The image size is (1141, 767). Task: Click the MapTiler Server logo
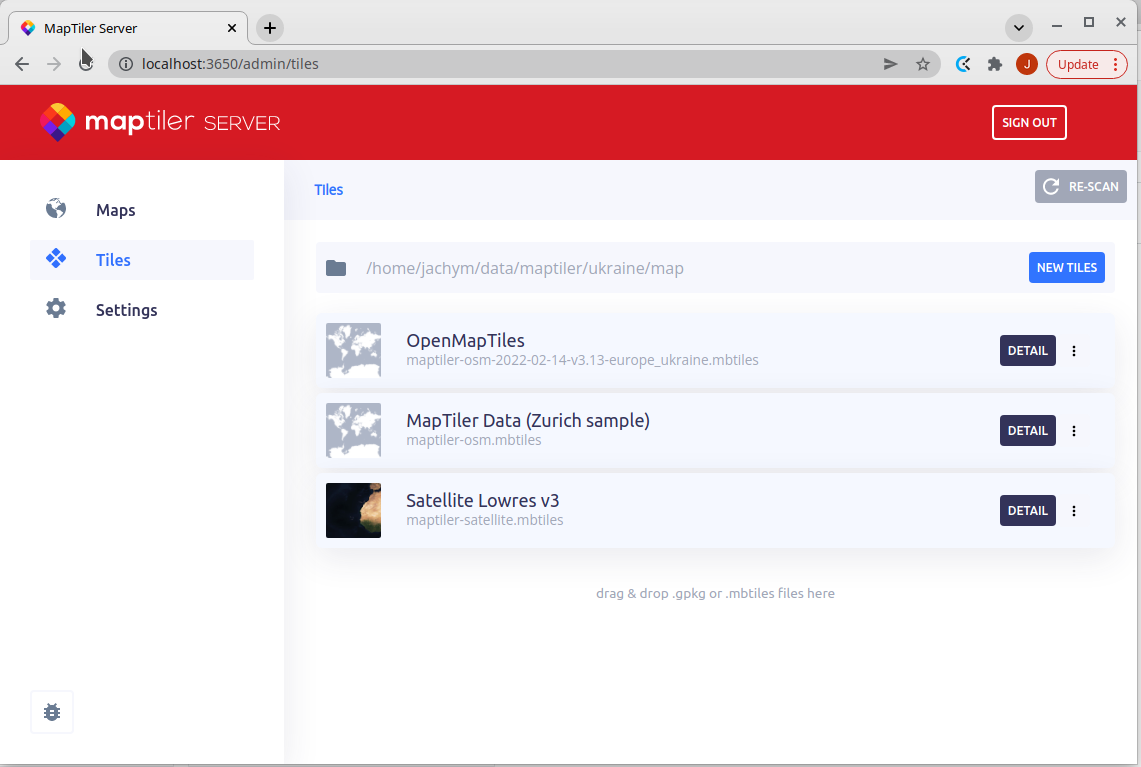(160, 122)
